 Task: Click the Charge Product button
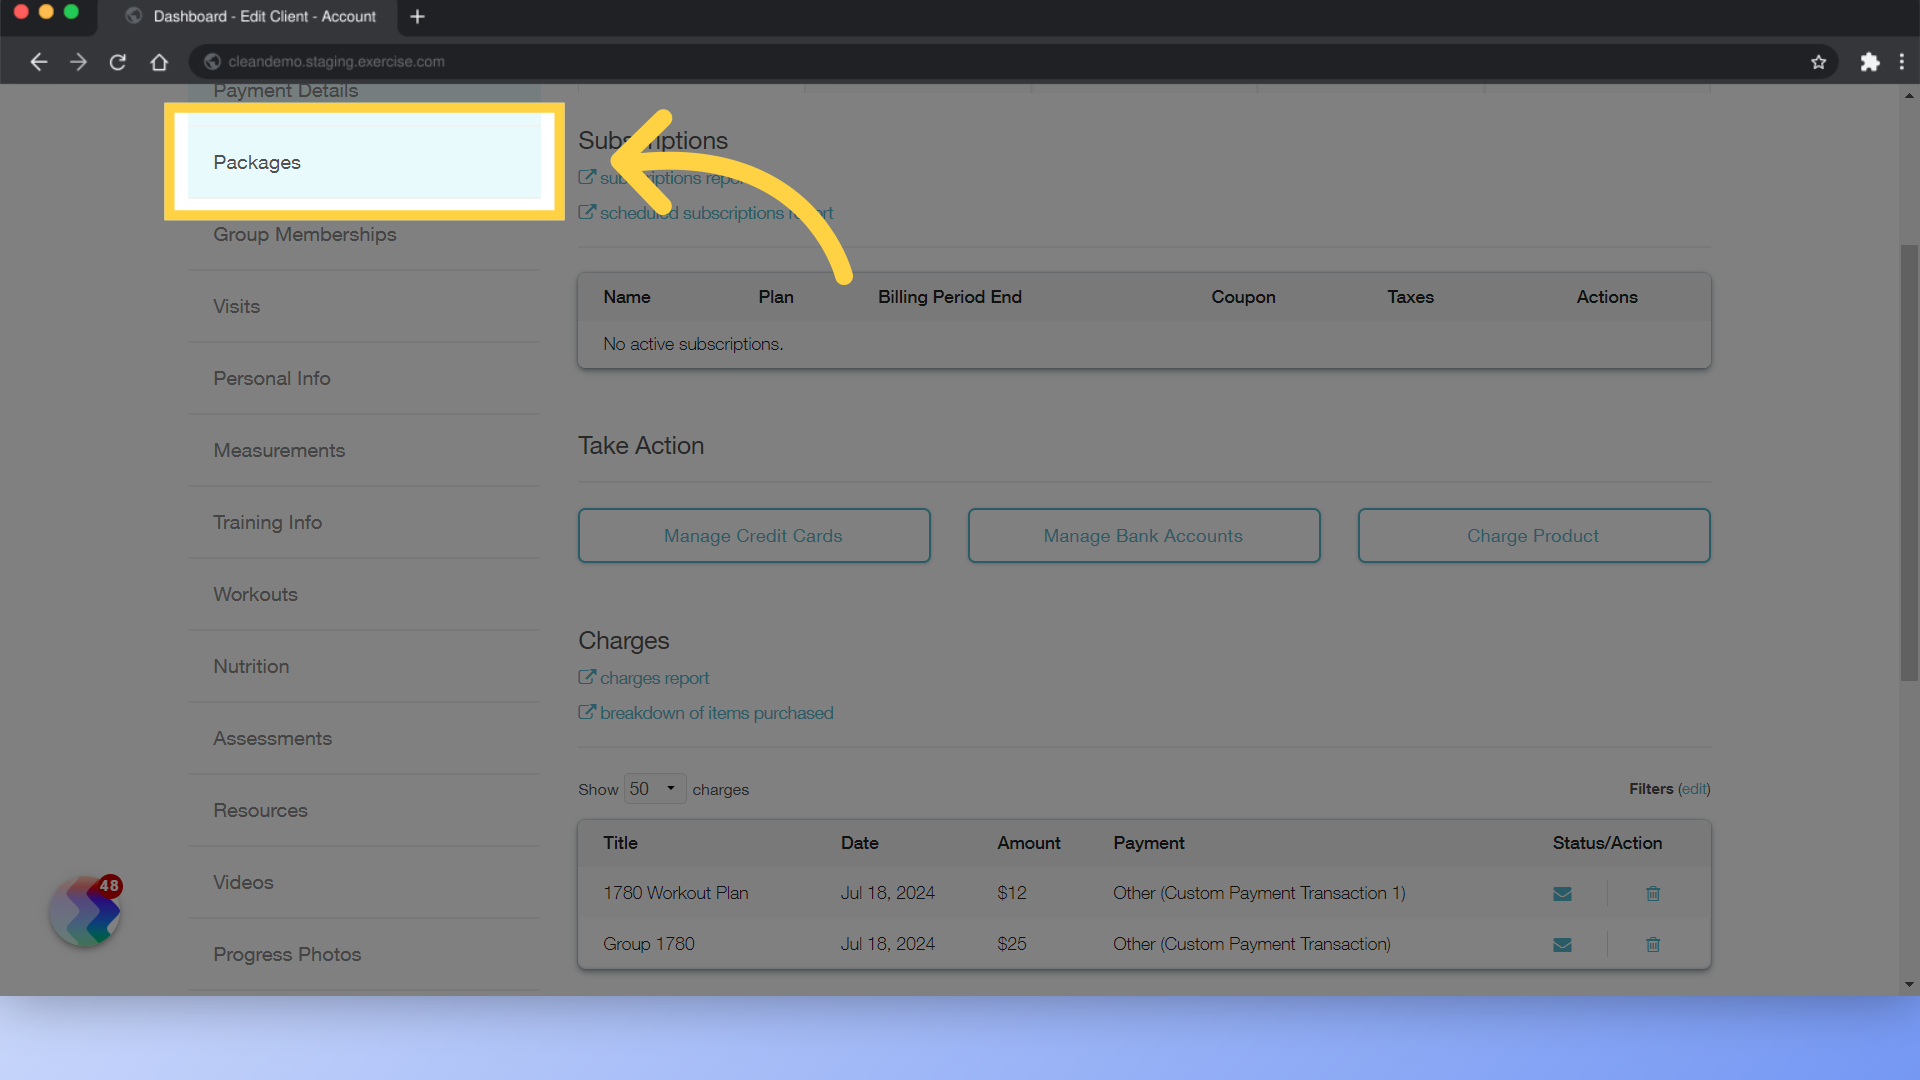click(1534, 535)
